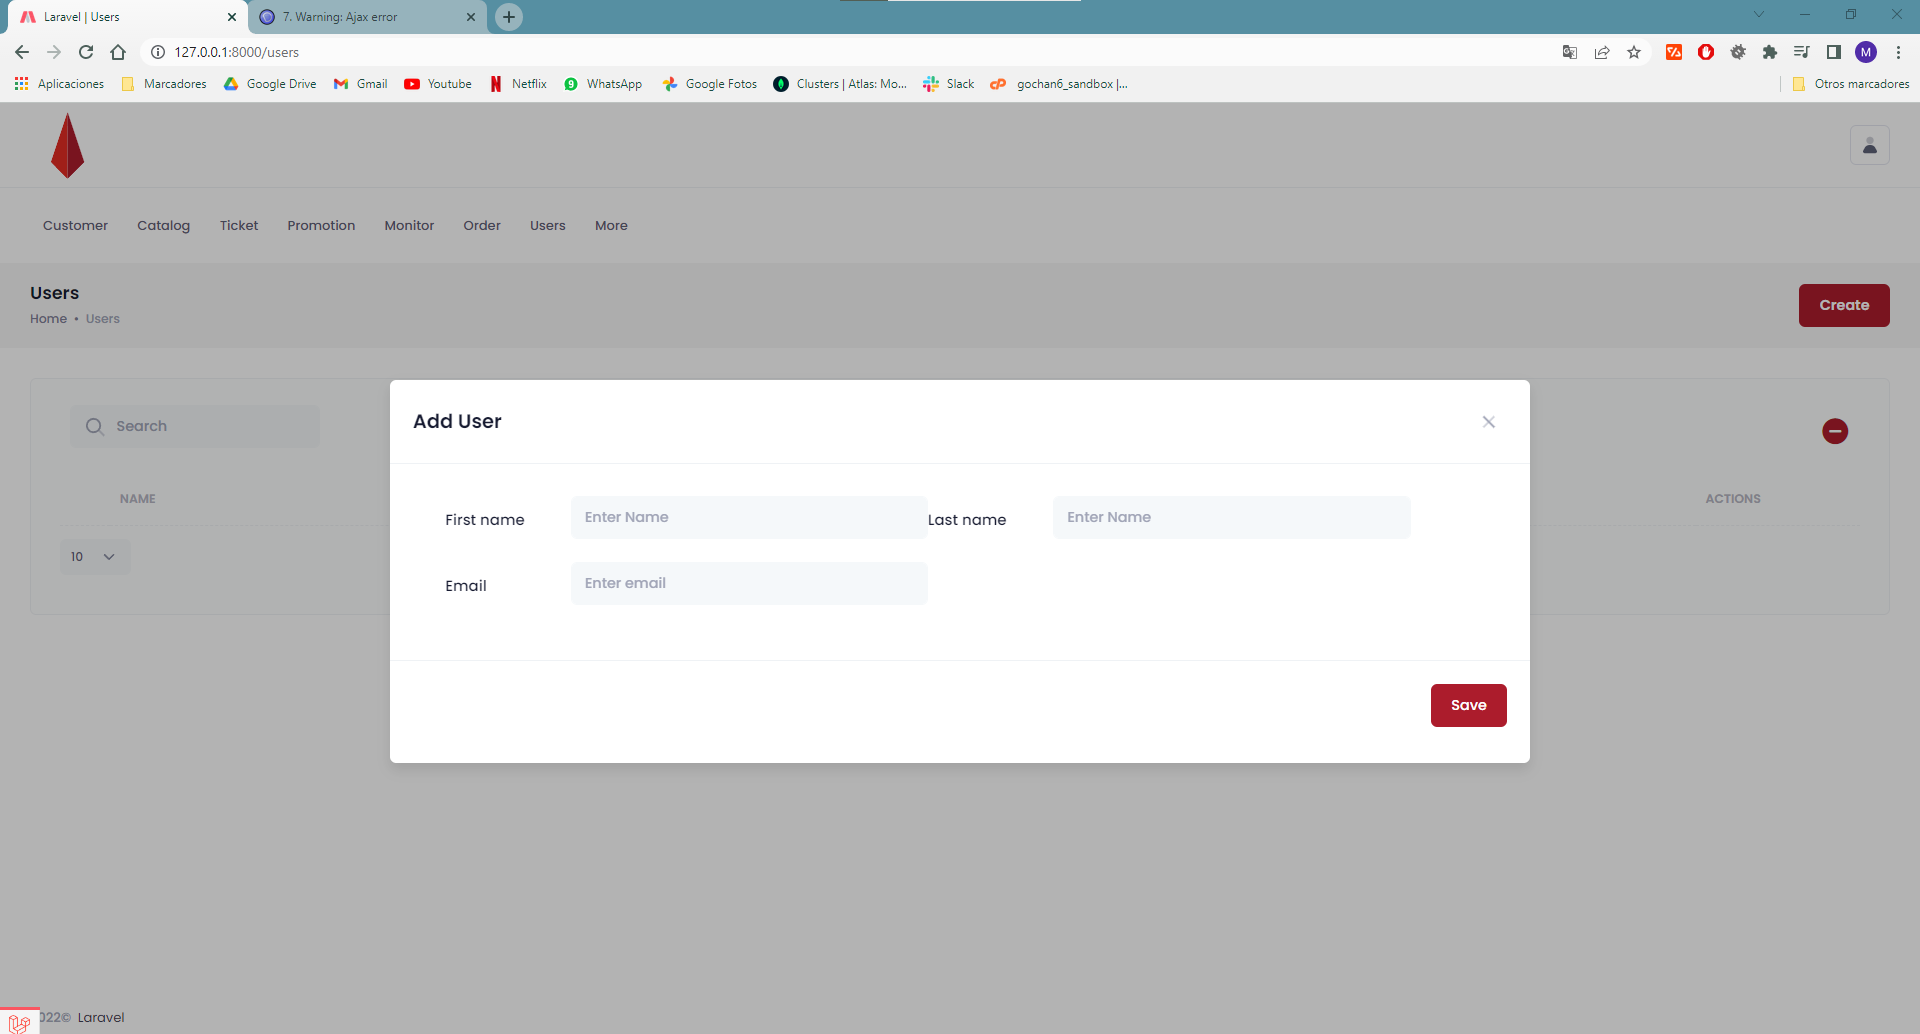The height and width of the screenshot is (1034, 1920).
Task: Open the browser extensions puzzle icon
Action: pyautogui.click(x=1769, y=52)
